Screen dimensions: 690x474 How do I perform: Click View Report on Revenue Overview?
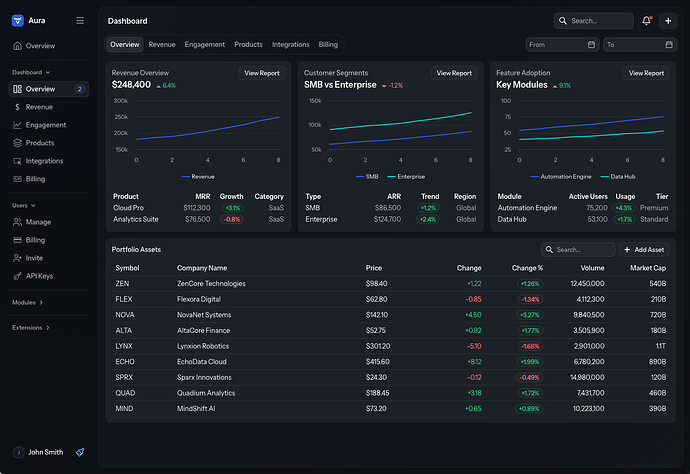[262, 73]
